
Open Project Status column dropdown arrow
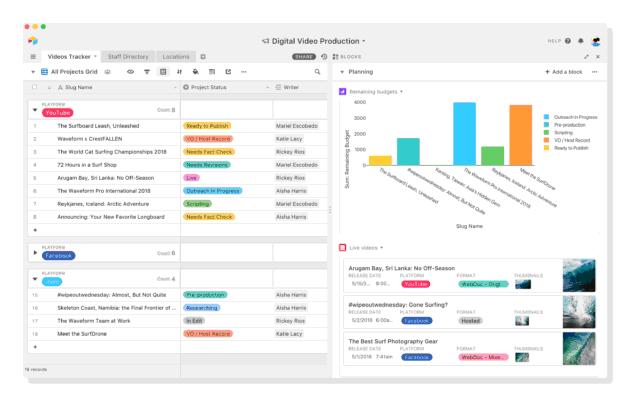(x=268, y=87)
